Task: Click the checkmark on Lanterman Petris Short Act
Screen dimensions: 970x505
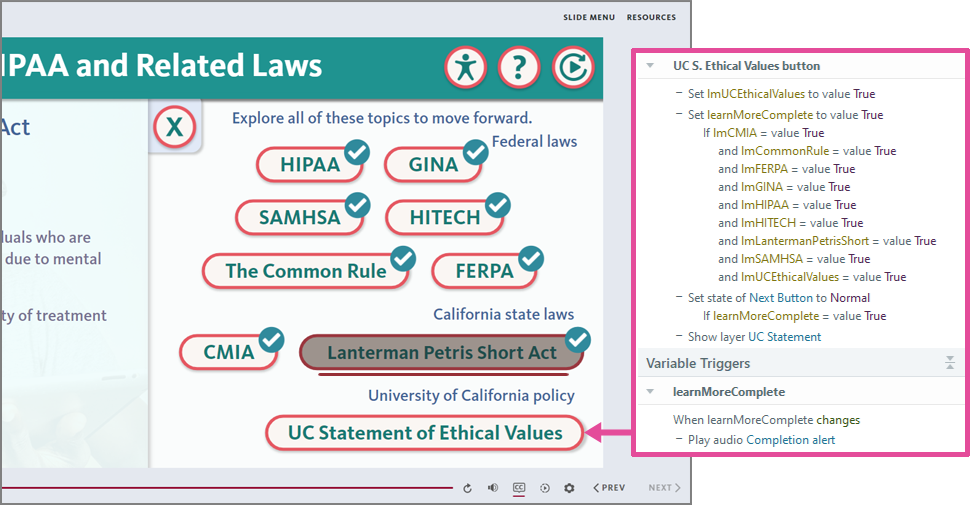Action: (x=578, y=340)
